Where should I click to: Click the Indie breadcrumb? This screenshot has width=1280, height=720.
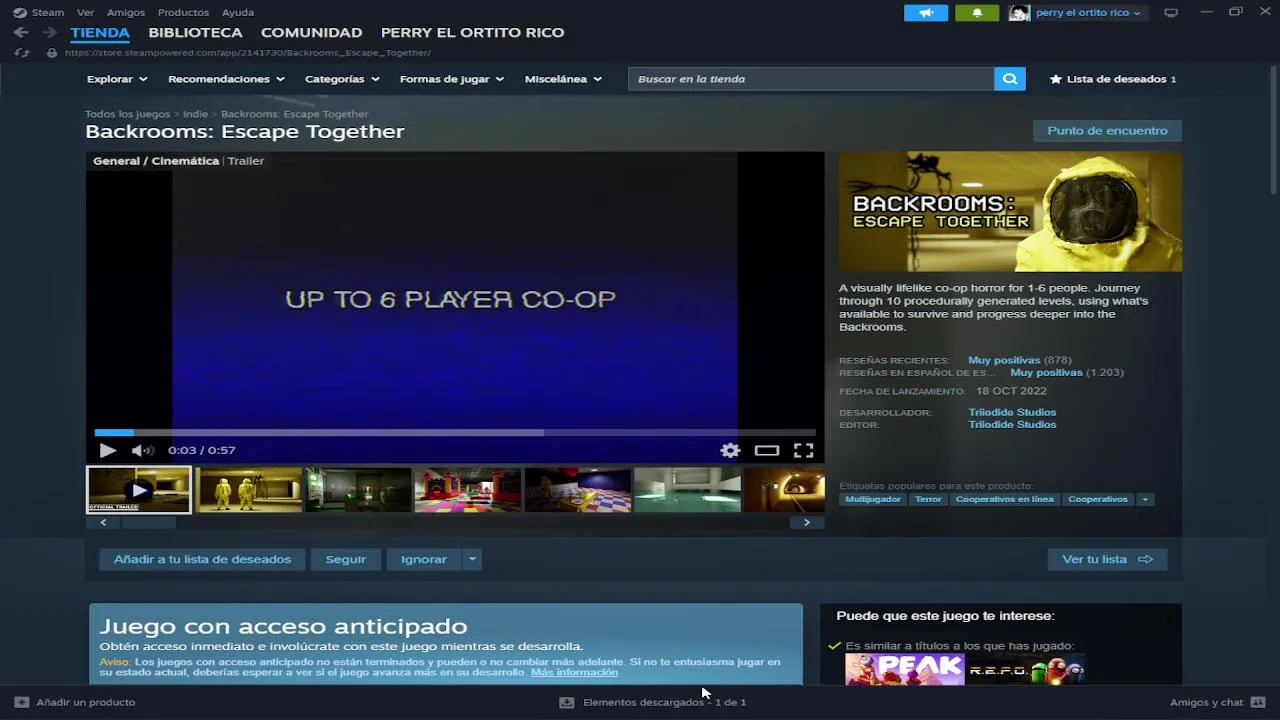pos(195,114)
